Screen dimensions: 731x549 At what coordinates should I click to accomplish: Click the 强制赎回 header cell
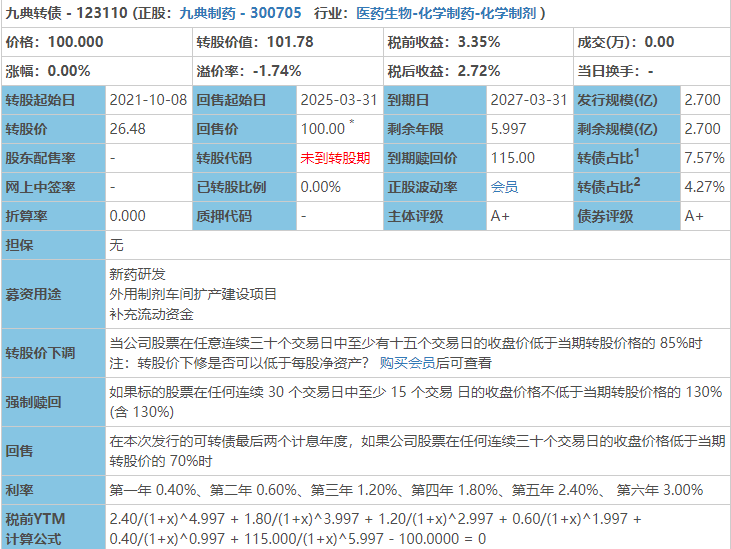(x=54, y=402)
